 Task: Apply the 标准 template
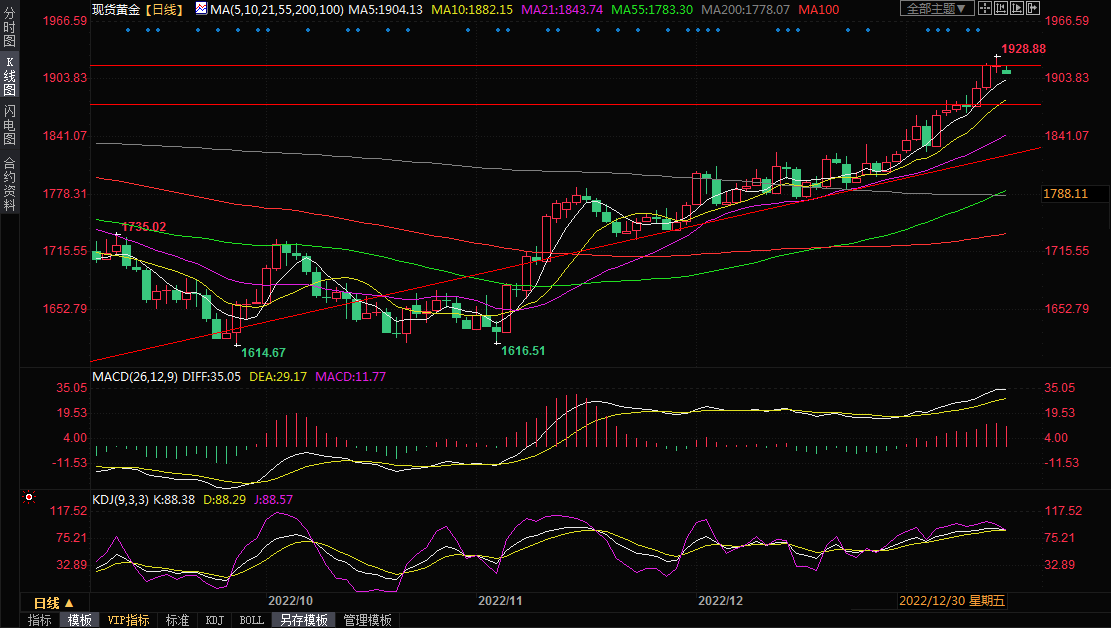click(177, 620)
